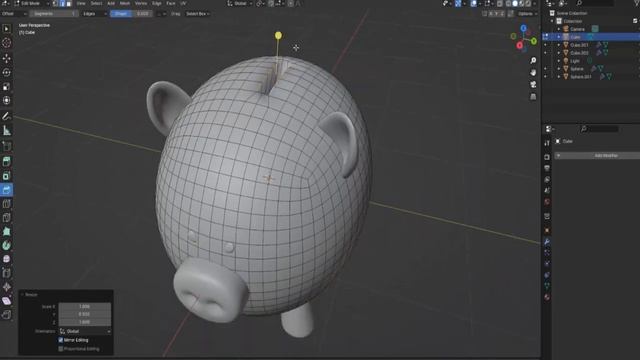
Task: Activate the Scale tool
Action: [7, 87]
